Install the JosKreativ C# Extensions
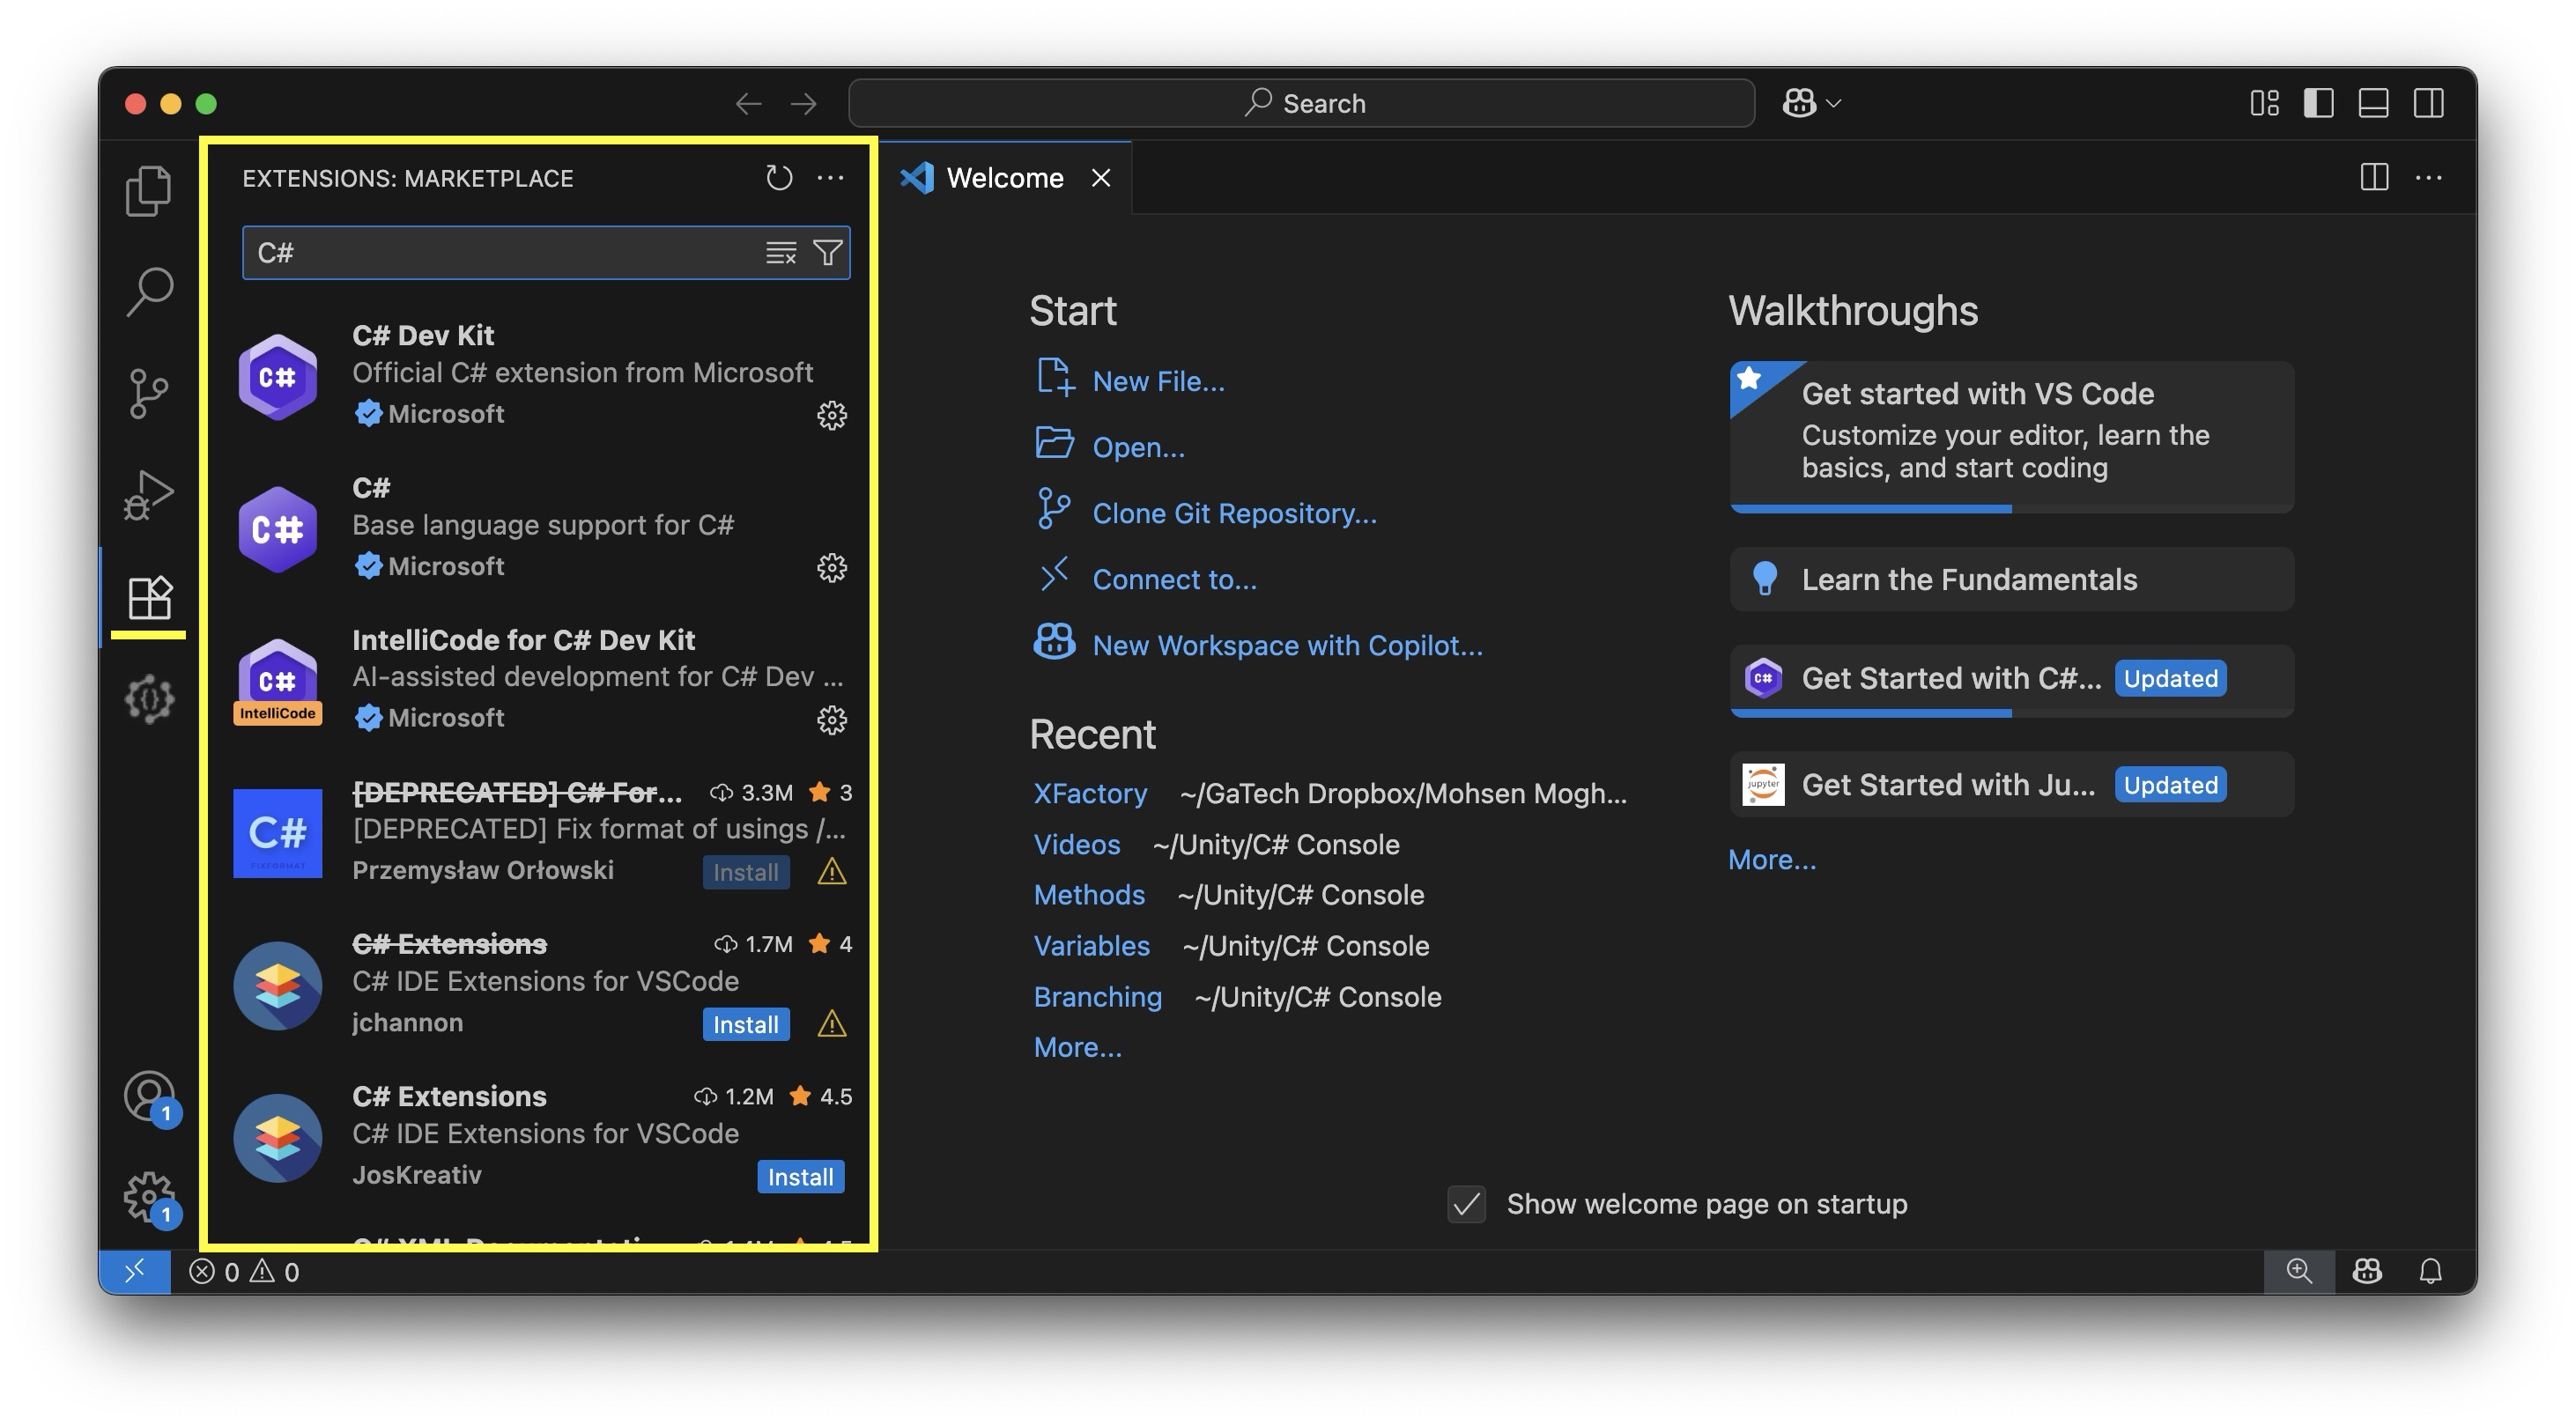Viewport: 2576px width, 1425px height. click(800, 1177)
